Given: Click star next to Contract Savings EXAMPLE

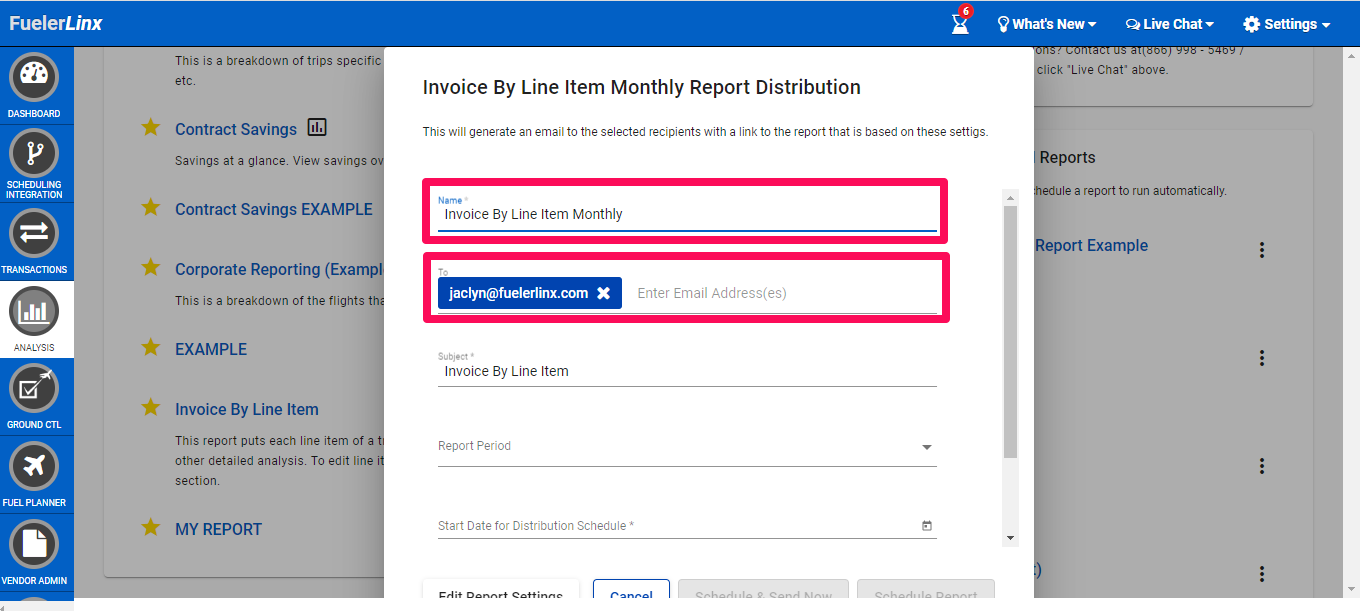Looking at the screenshot, I should tap(151, 208).
